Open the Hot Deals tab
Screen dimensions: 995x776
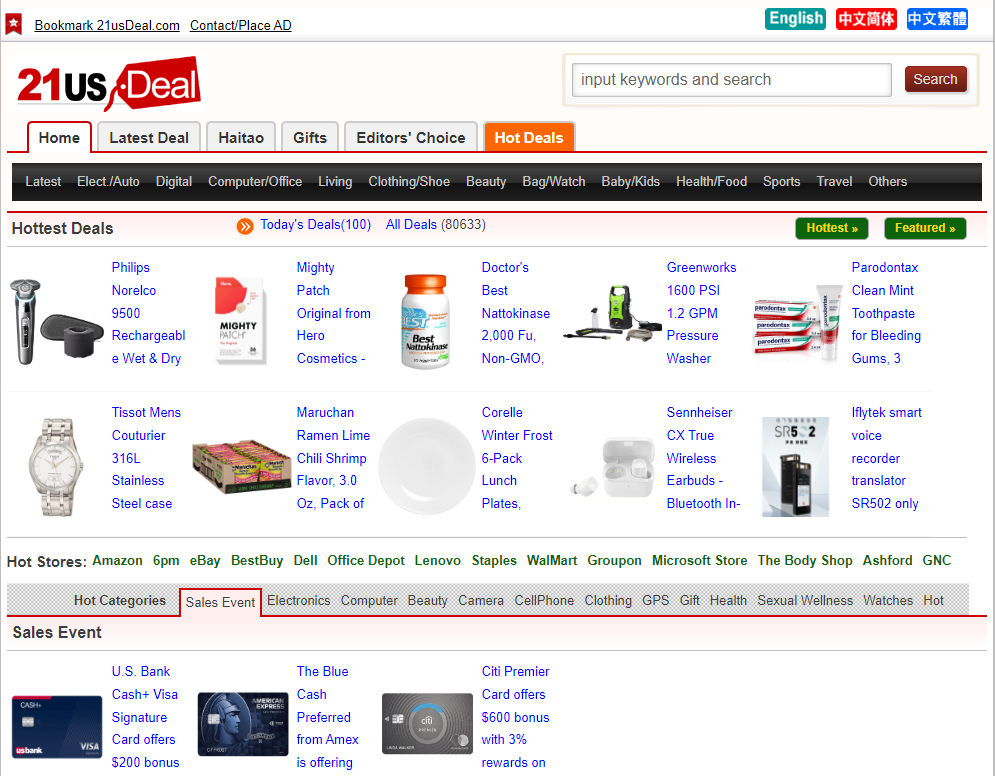point(528,138)
